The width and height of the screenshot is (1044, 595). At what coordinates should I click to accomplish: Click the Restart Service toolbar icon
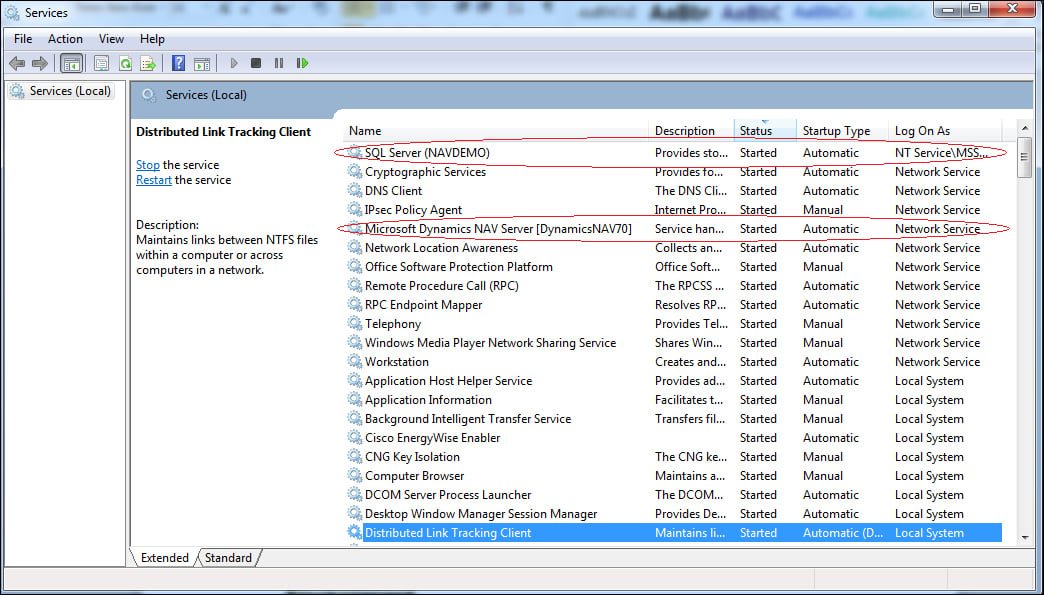[302, 63]
